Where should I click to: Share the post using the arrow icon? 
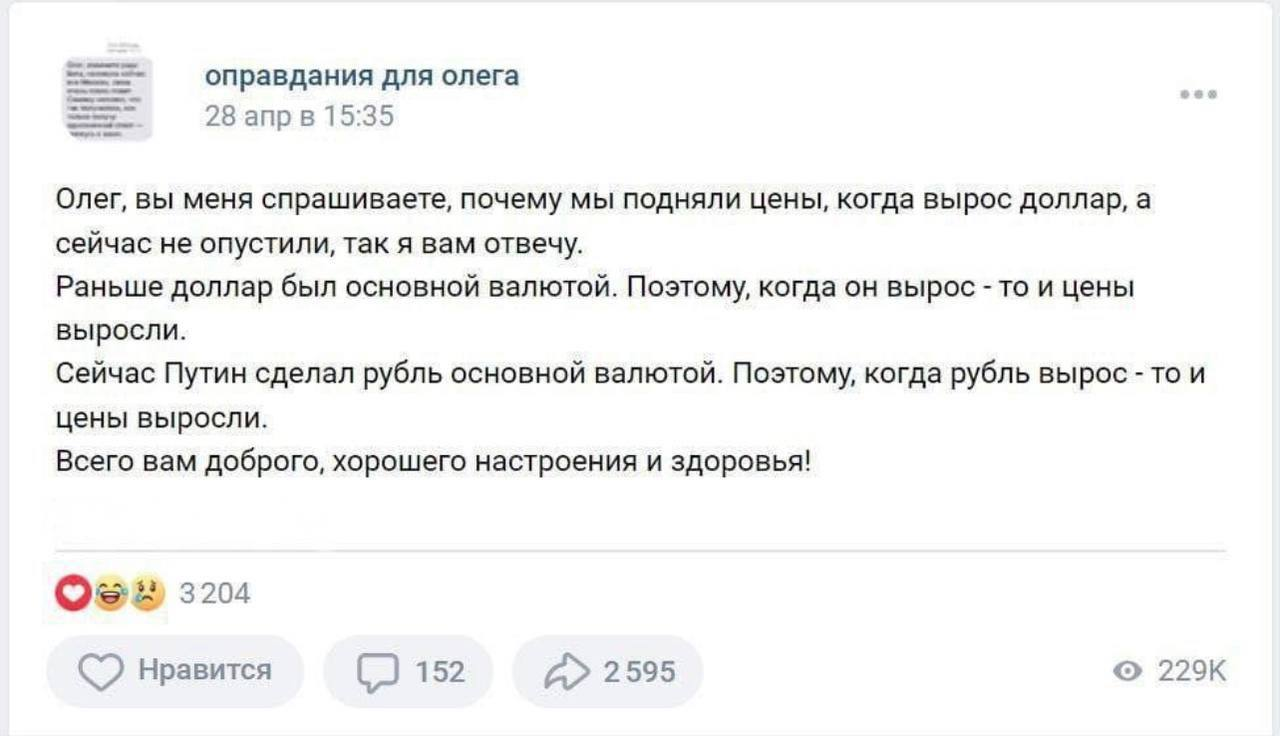566,671
